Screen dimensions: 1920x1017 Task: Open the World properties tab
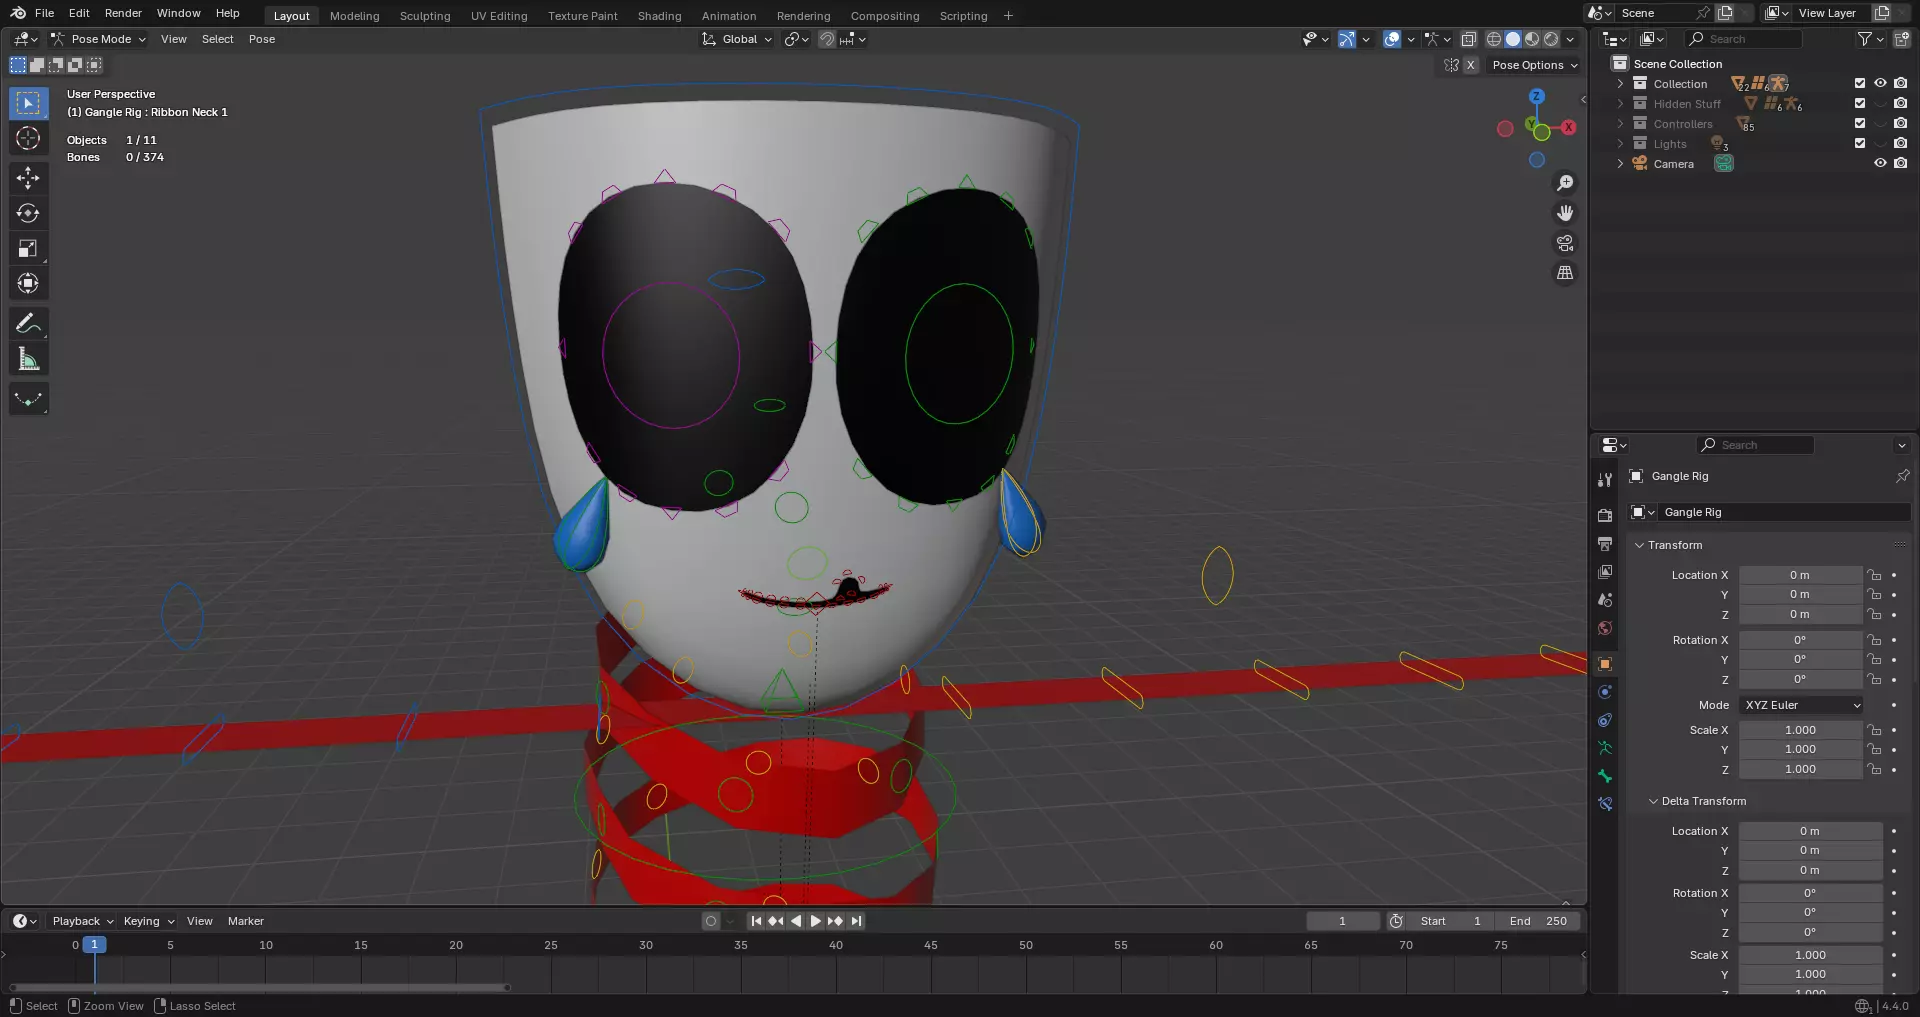(x=1605, y=628)
